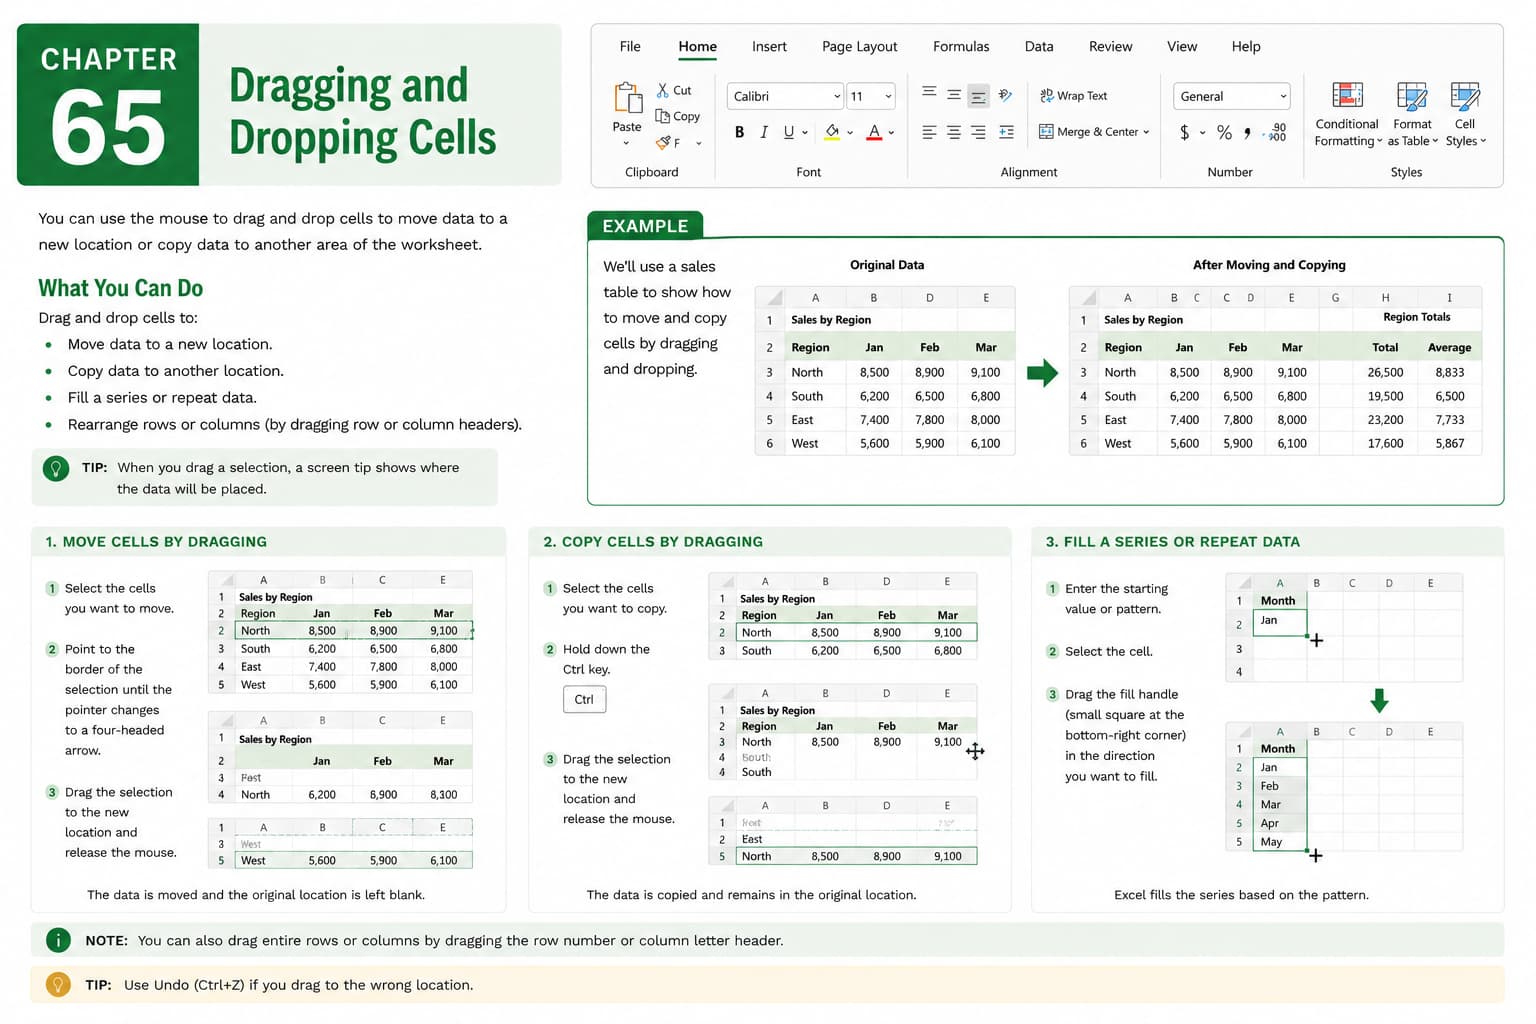This screenshot has height=1024, width=1536.
Task: Click the "Region Totals" header cell
Action: click(x=1416, y=317)
